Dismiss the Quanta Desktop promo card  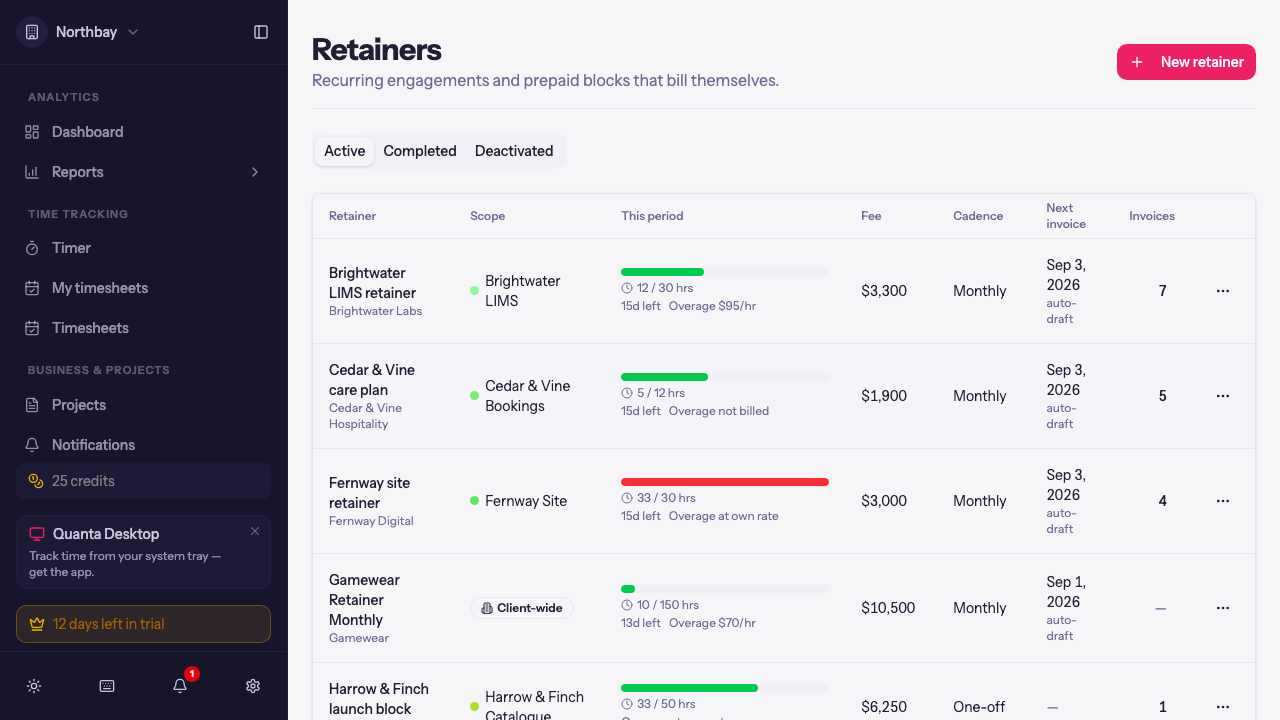[255, 531]
